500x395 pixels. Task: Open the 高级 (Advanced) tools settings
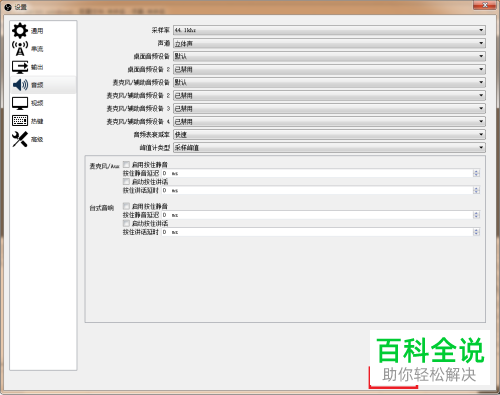(43, 139)
